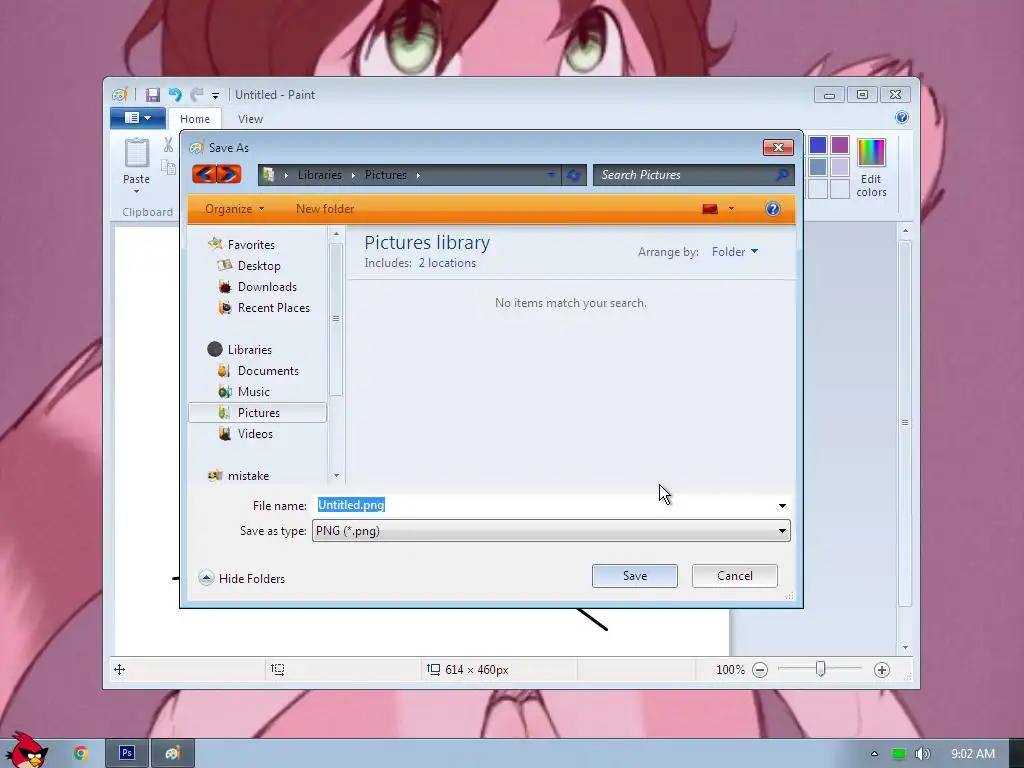Screen dimensions: 1024x768
Task: Open Paint Help blue question mark icon
Action: (902, 118)
